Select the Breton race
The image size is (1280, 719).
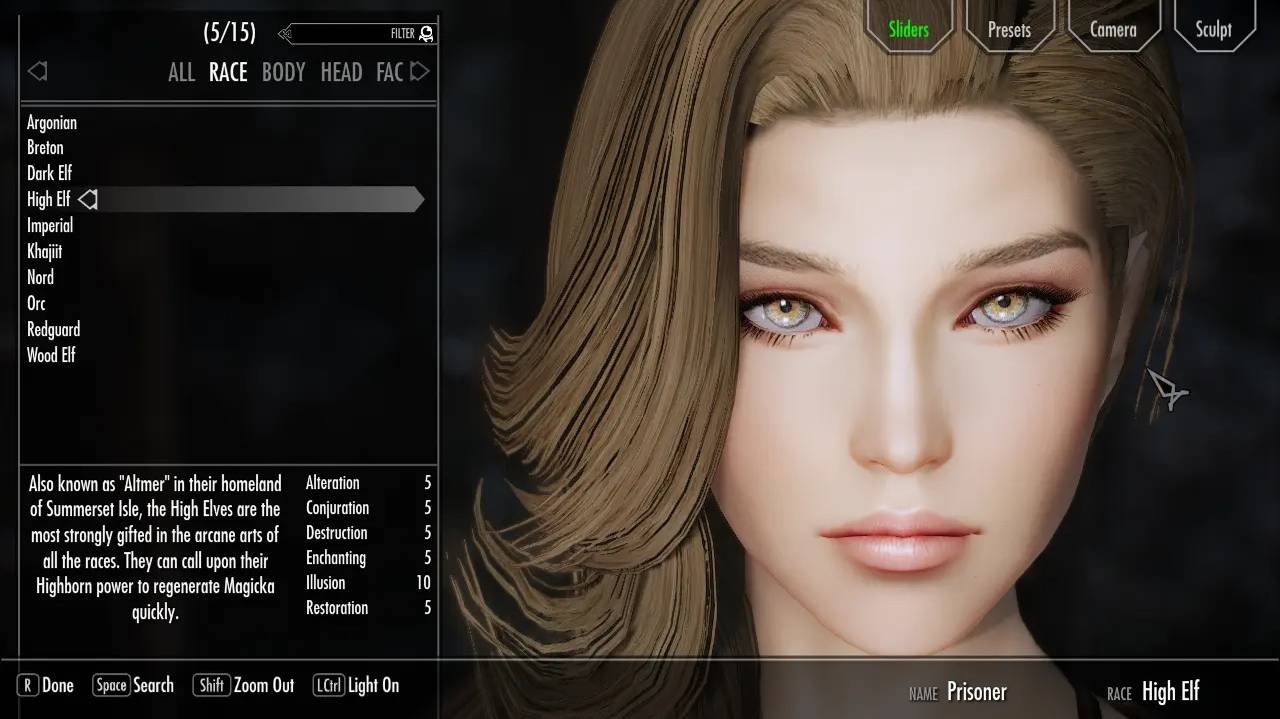point(45,148)
